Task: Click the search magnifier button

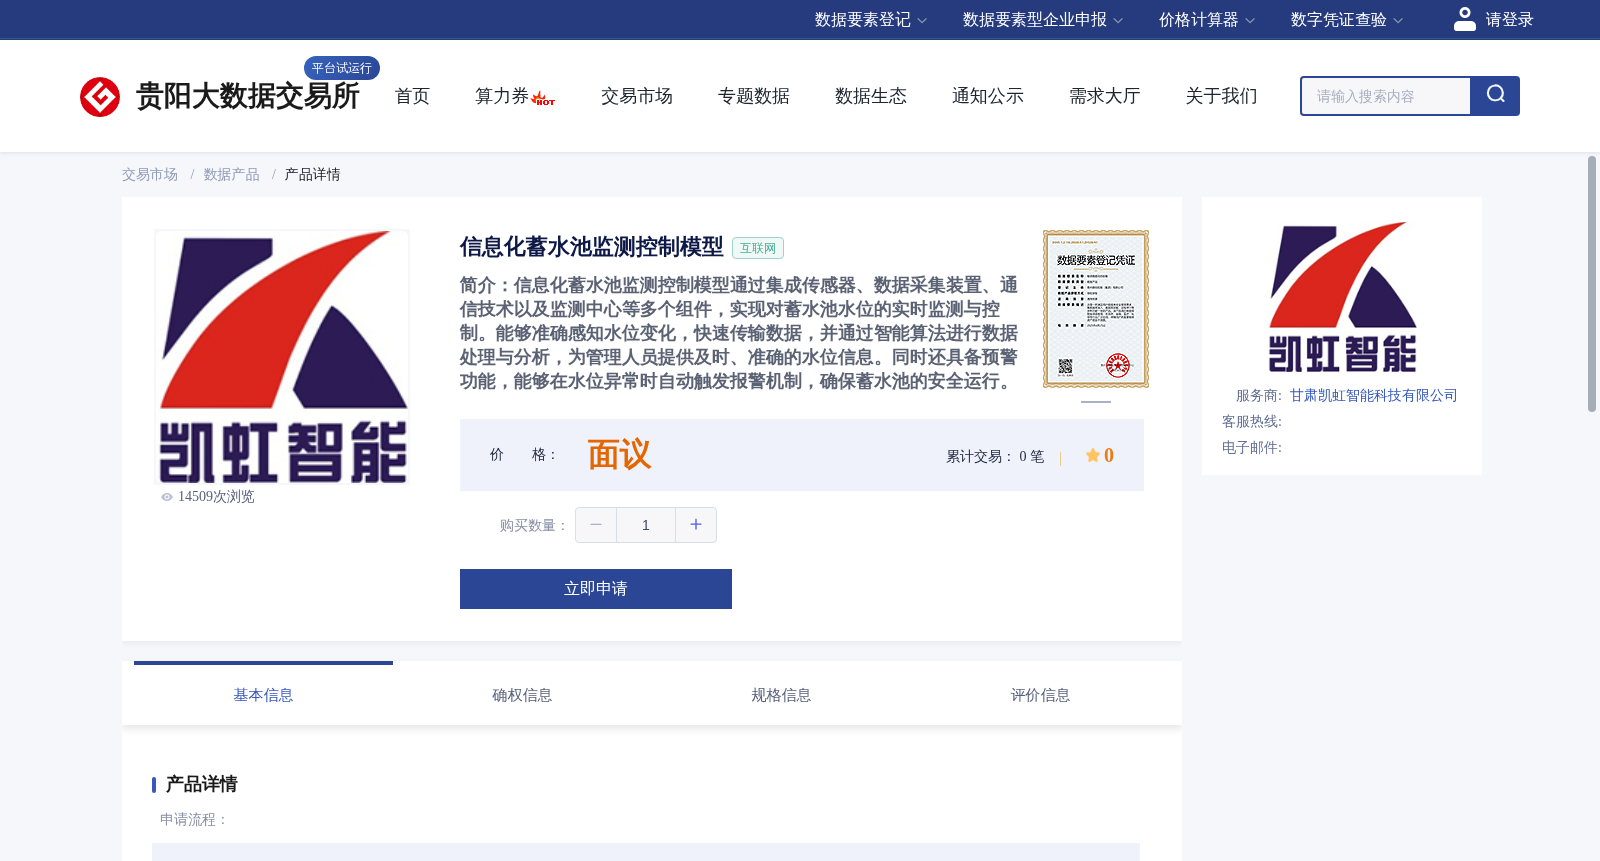Action: click(x=1495, y=96)
